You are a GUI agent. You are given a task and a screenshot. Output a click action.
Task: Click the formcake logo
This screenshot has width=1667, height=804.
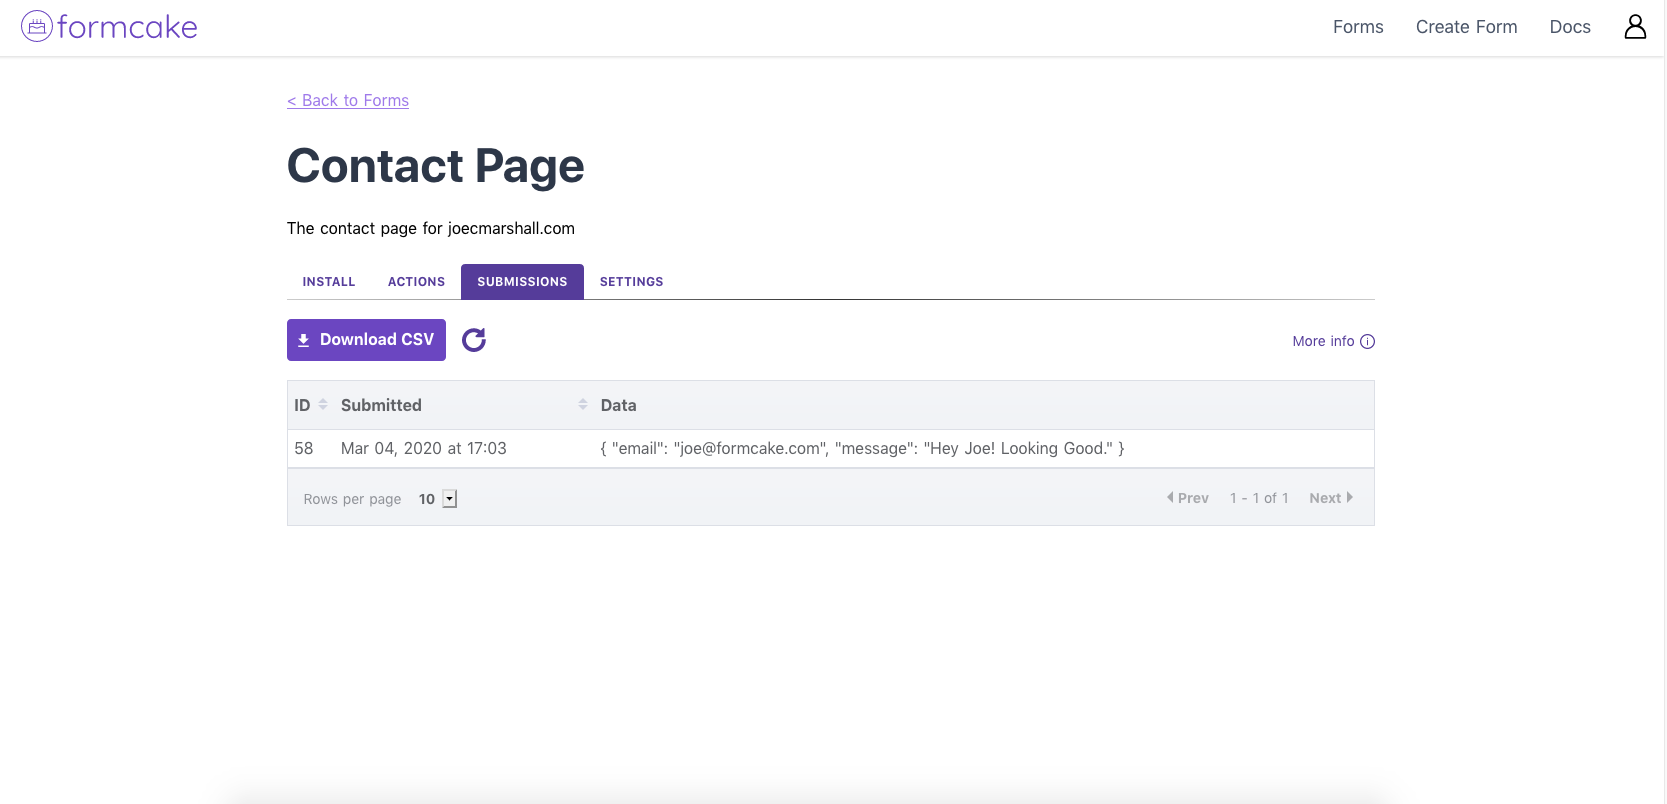[x=109, y=27]
